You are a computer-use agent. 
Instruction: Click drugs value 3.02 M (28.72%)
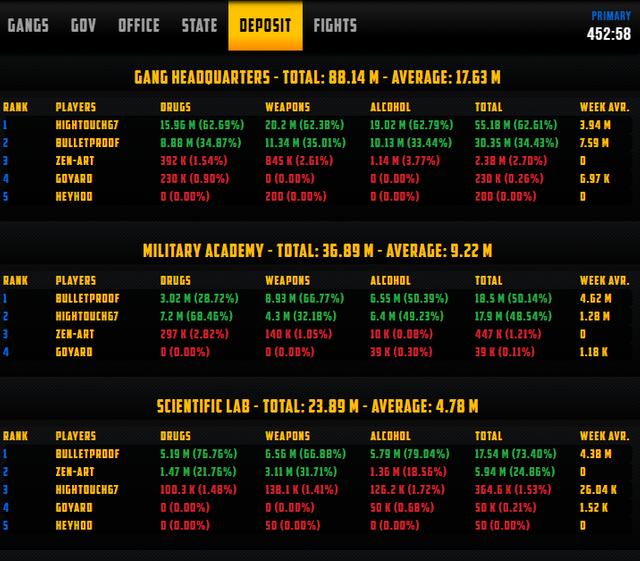199,298
